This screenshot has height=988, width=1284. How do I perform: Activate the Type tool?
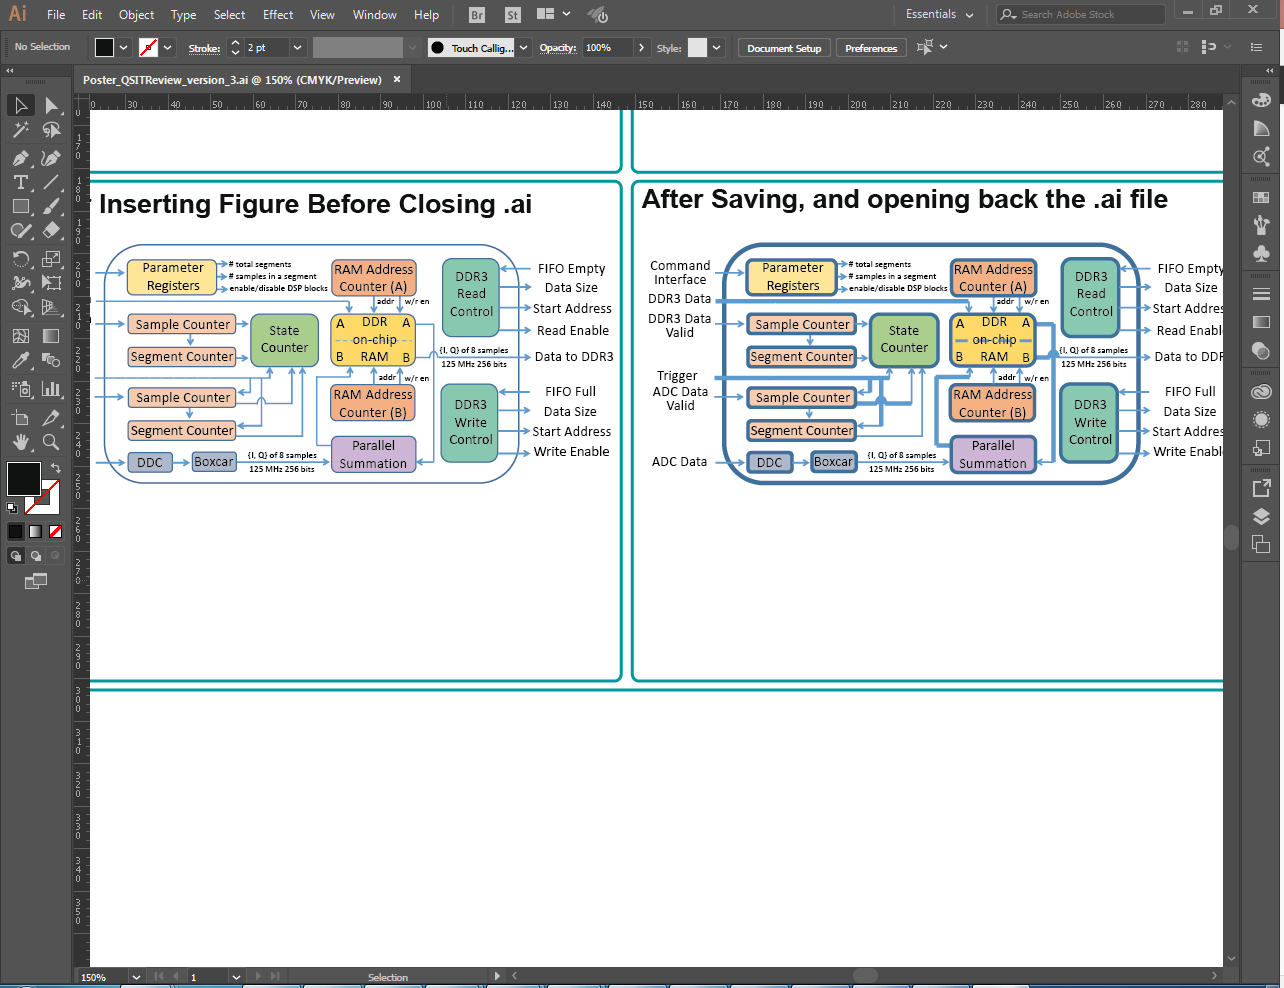21,182
